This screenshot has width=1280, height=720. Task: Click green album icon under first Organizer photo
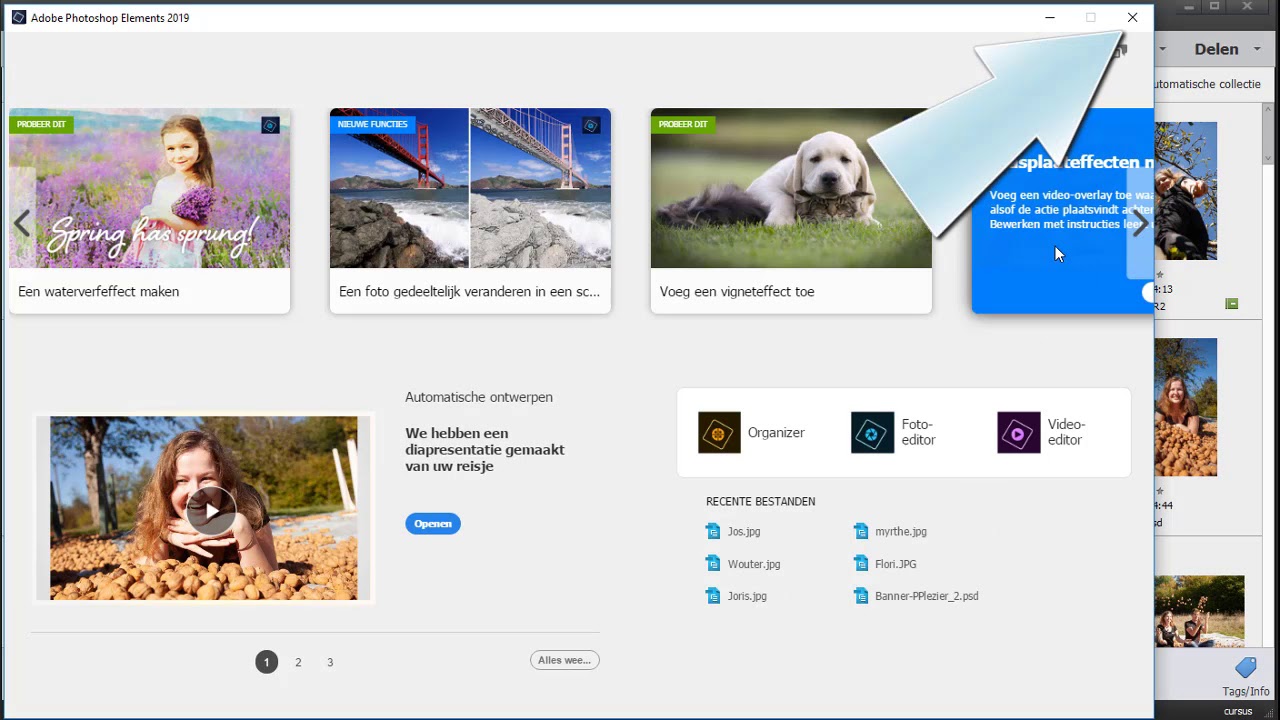[x=1231, y=304]
